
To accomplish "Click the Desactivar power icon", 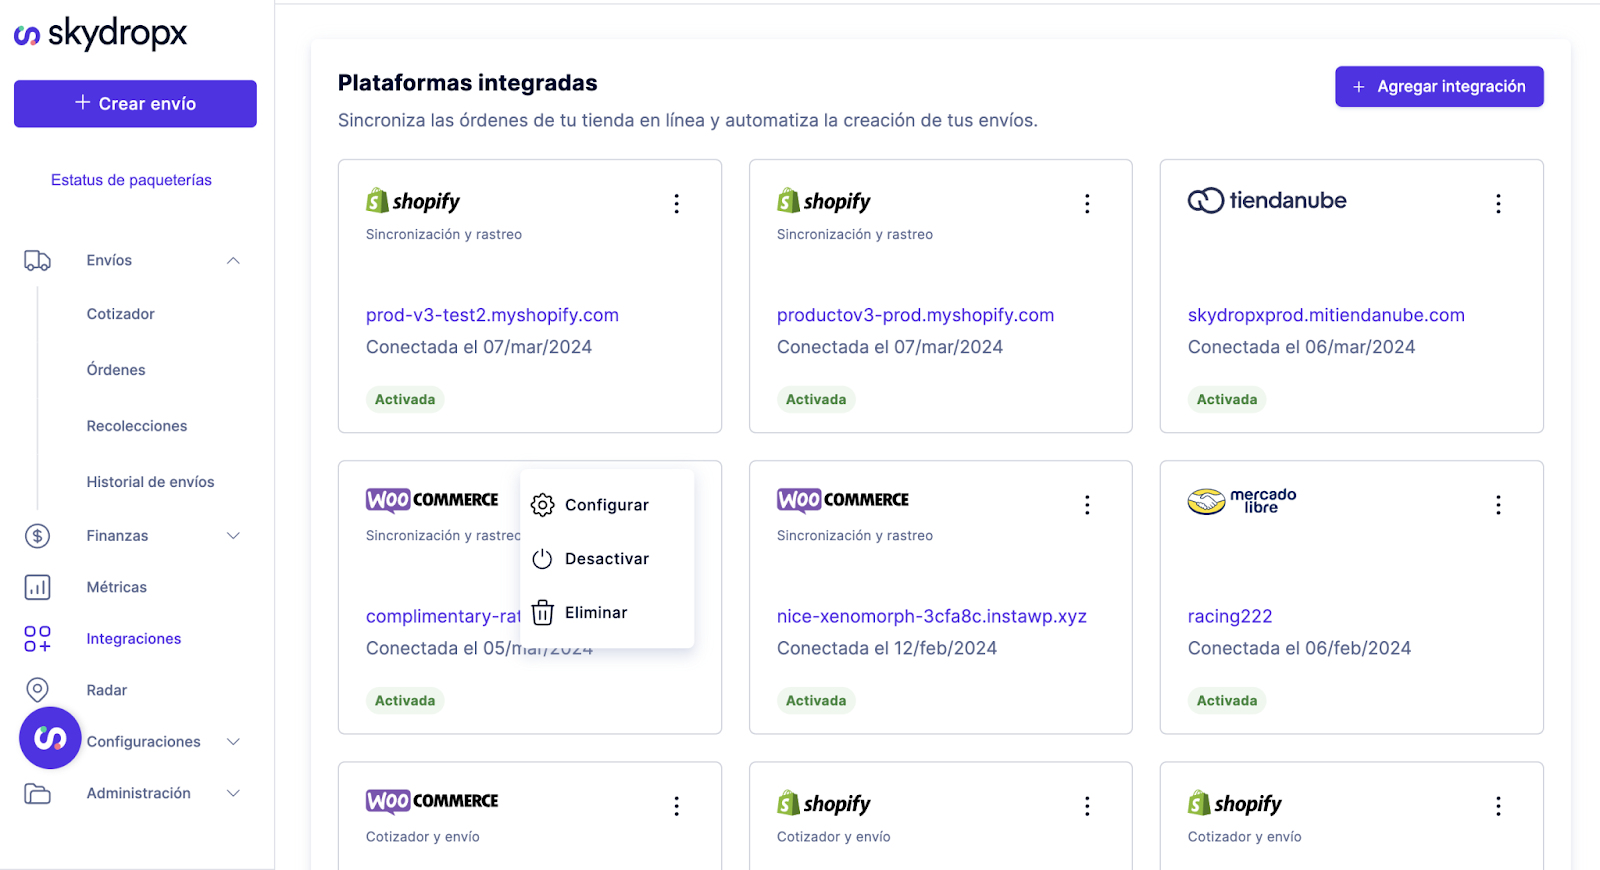I will coord(542,559).
